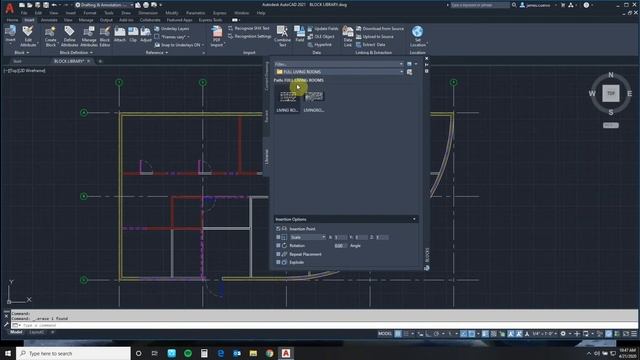
Task: Toggle grid display in status bar
Action: click(398, 333)
